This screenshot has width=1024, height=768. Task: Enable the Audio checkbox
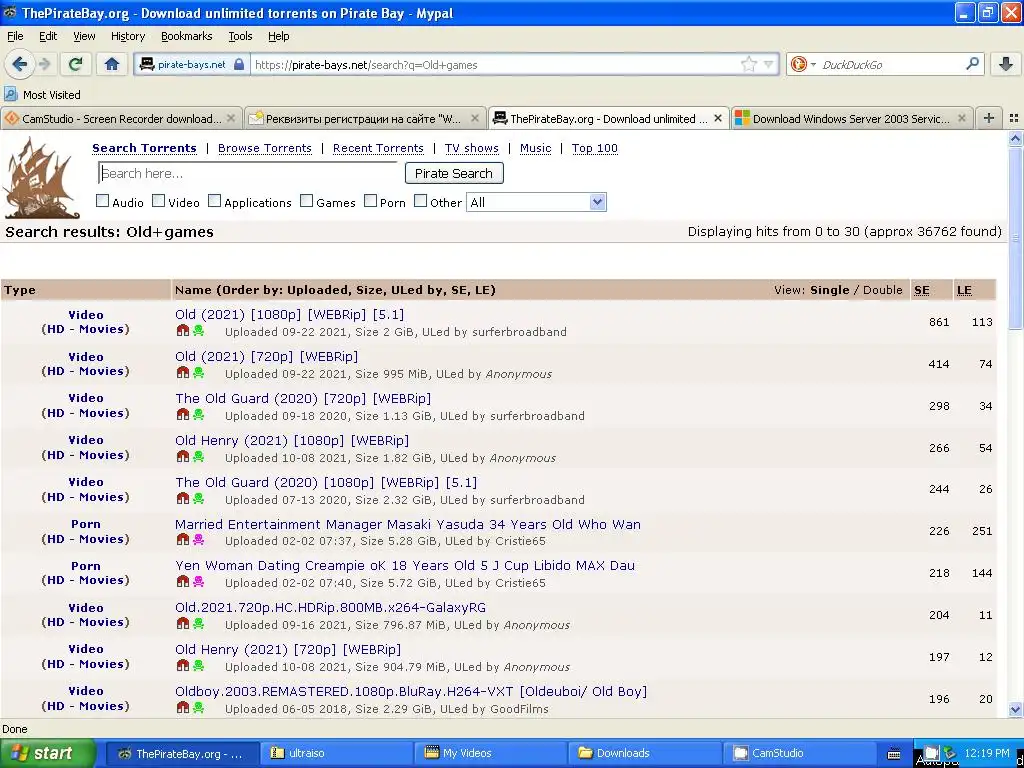[x=103, y=201]
